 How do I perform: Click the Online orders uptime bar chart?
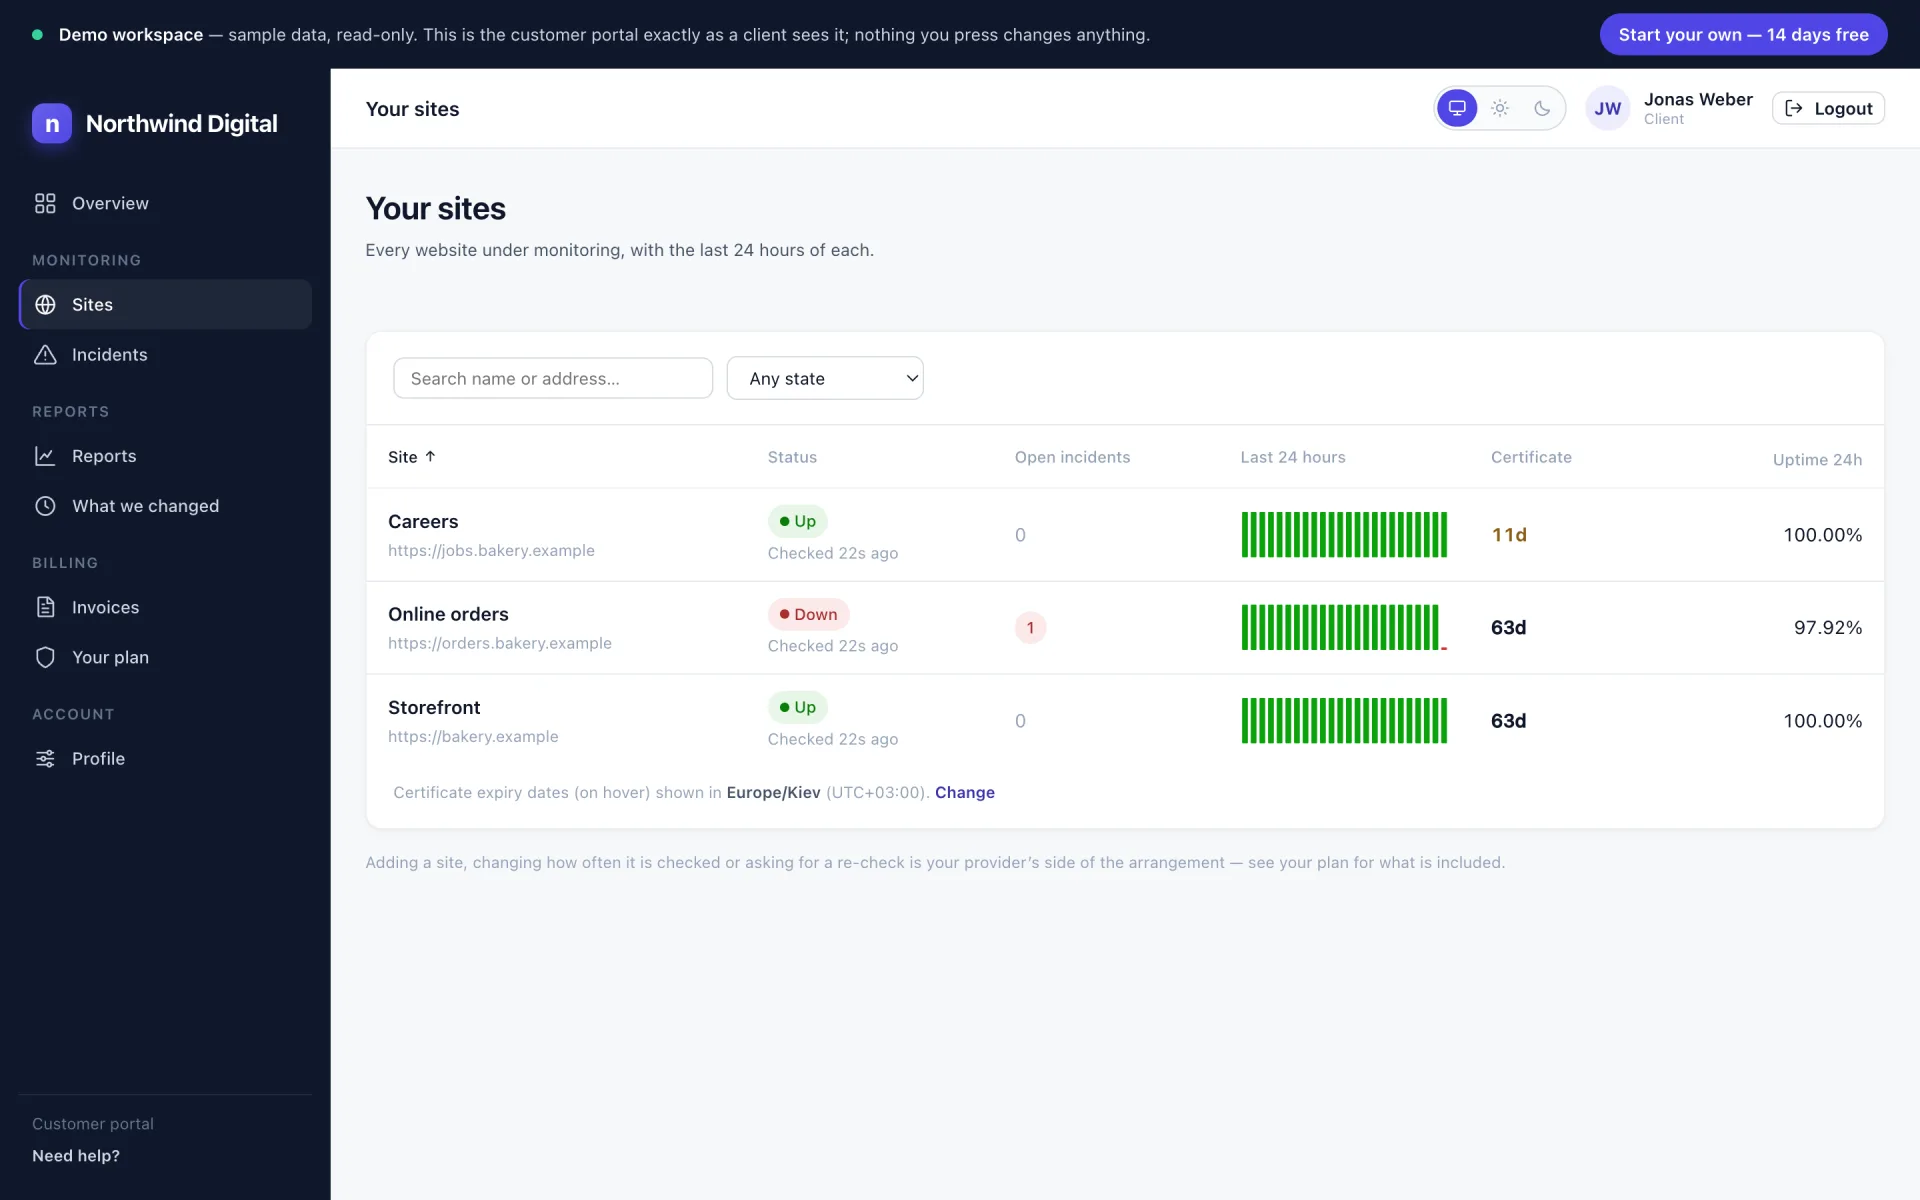tap(1344, 628)
